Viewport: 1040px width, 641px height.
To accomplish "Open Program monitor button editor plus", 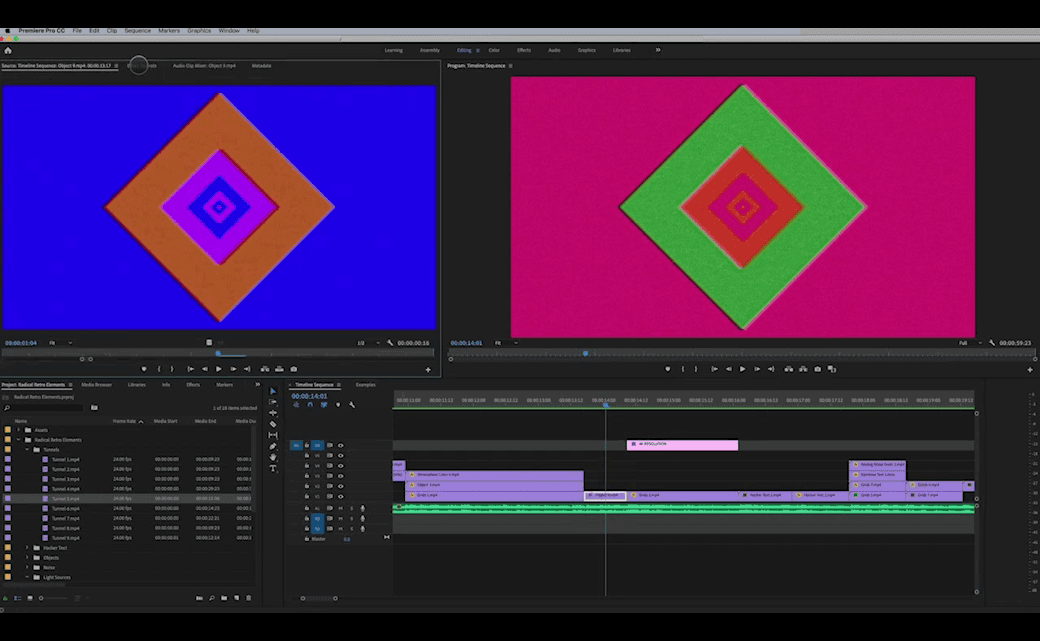I will 1029,370.
